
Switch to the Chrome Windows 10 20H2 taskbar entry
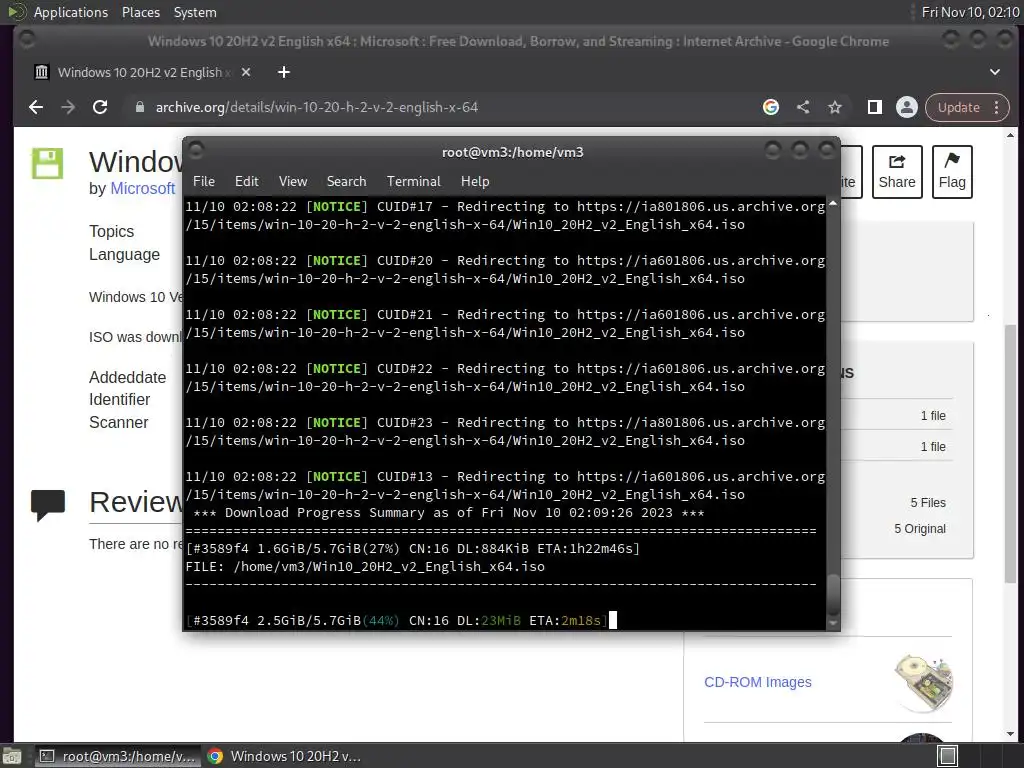tap(285, 756)
